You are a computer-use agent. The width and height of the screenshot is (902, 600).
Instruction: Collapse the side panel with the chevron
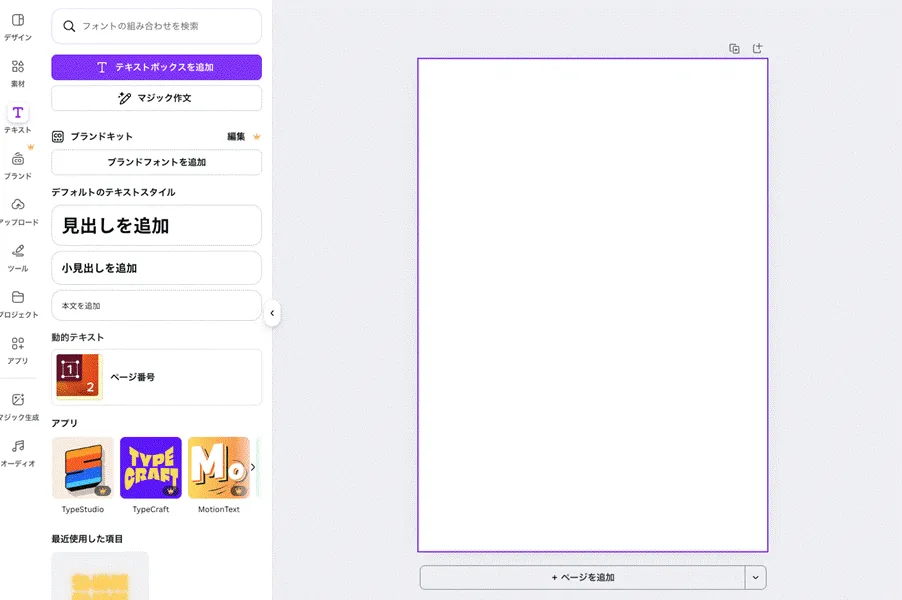[x=272, y=313]
